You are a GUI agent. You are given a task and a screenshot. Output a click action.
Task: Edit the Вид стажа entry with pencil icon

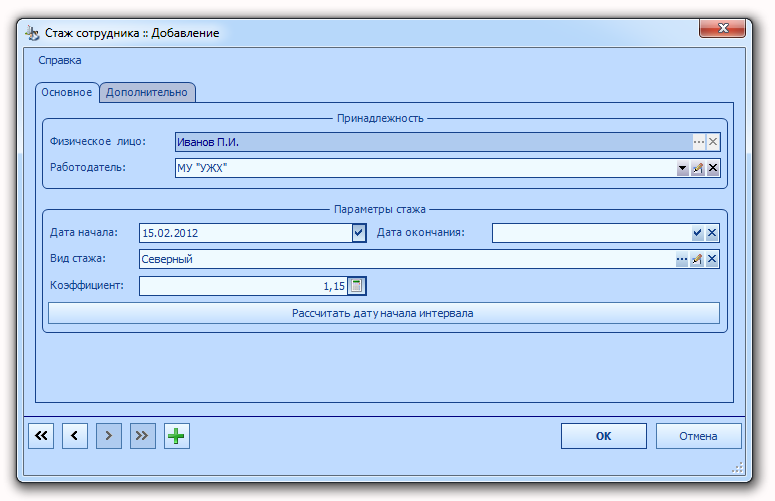coord(697,259)
